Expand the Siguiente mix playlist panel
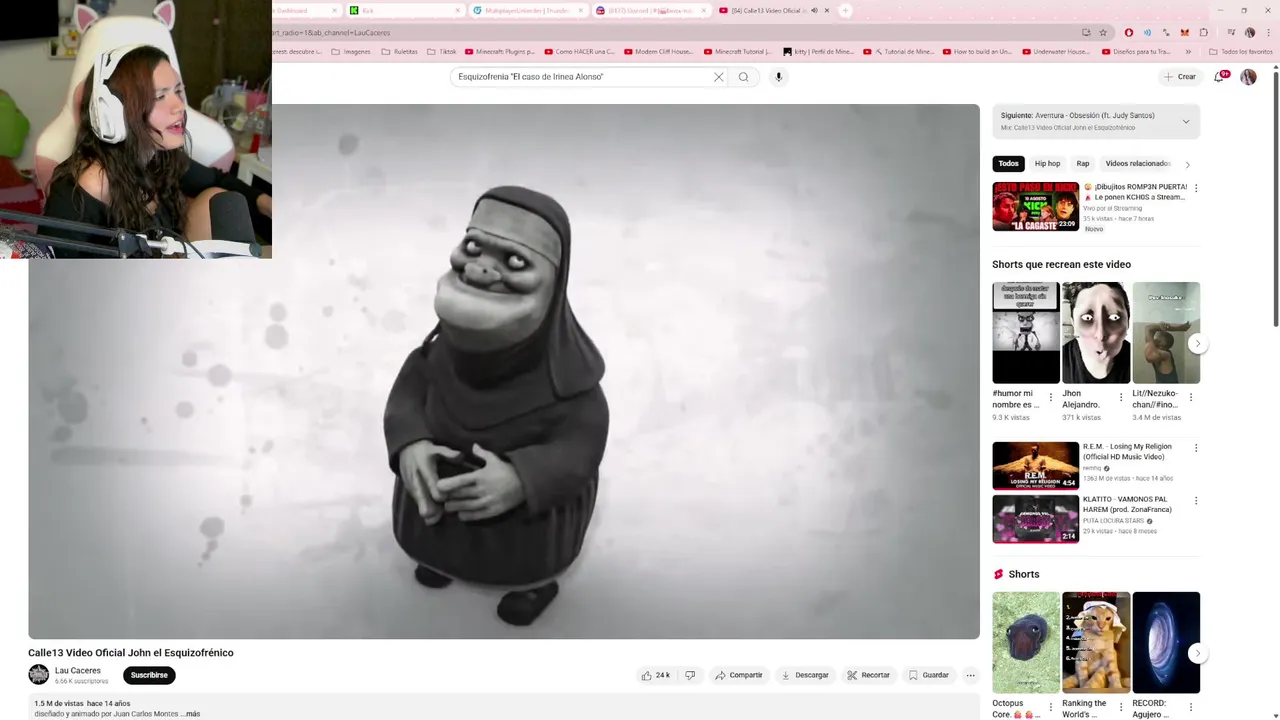 (1186, 121)
